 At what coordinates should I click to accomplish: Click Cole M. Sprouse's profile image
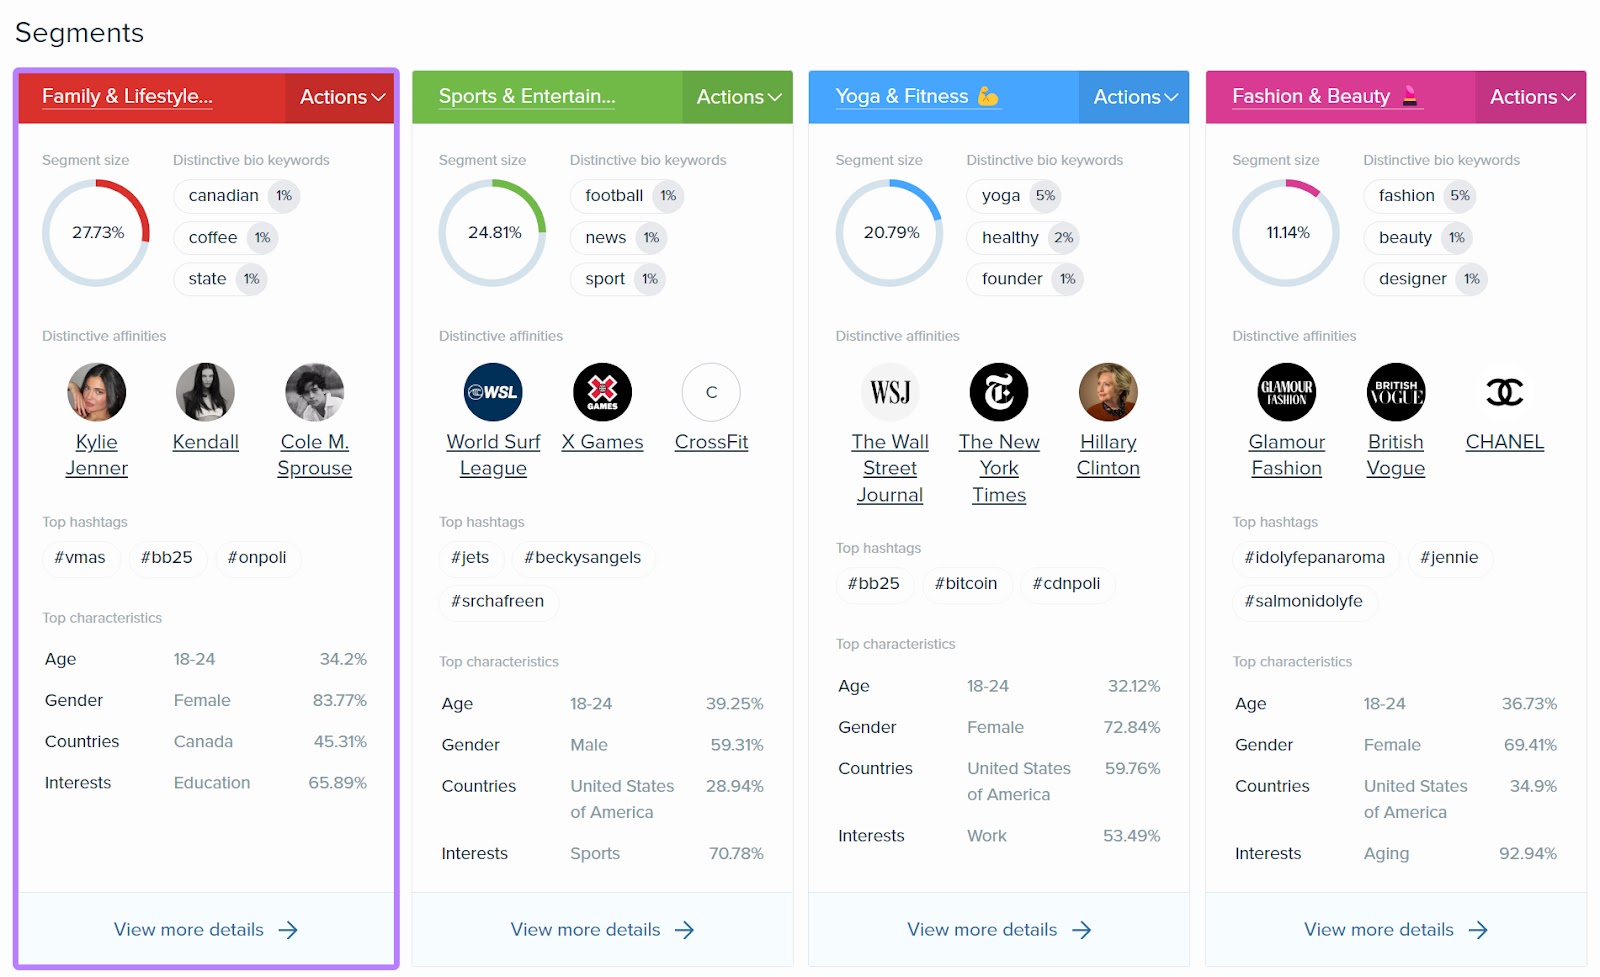(314, 392)
